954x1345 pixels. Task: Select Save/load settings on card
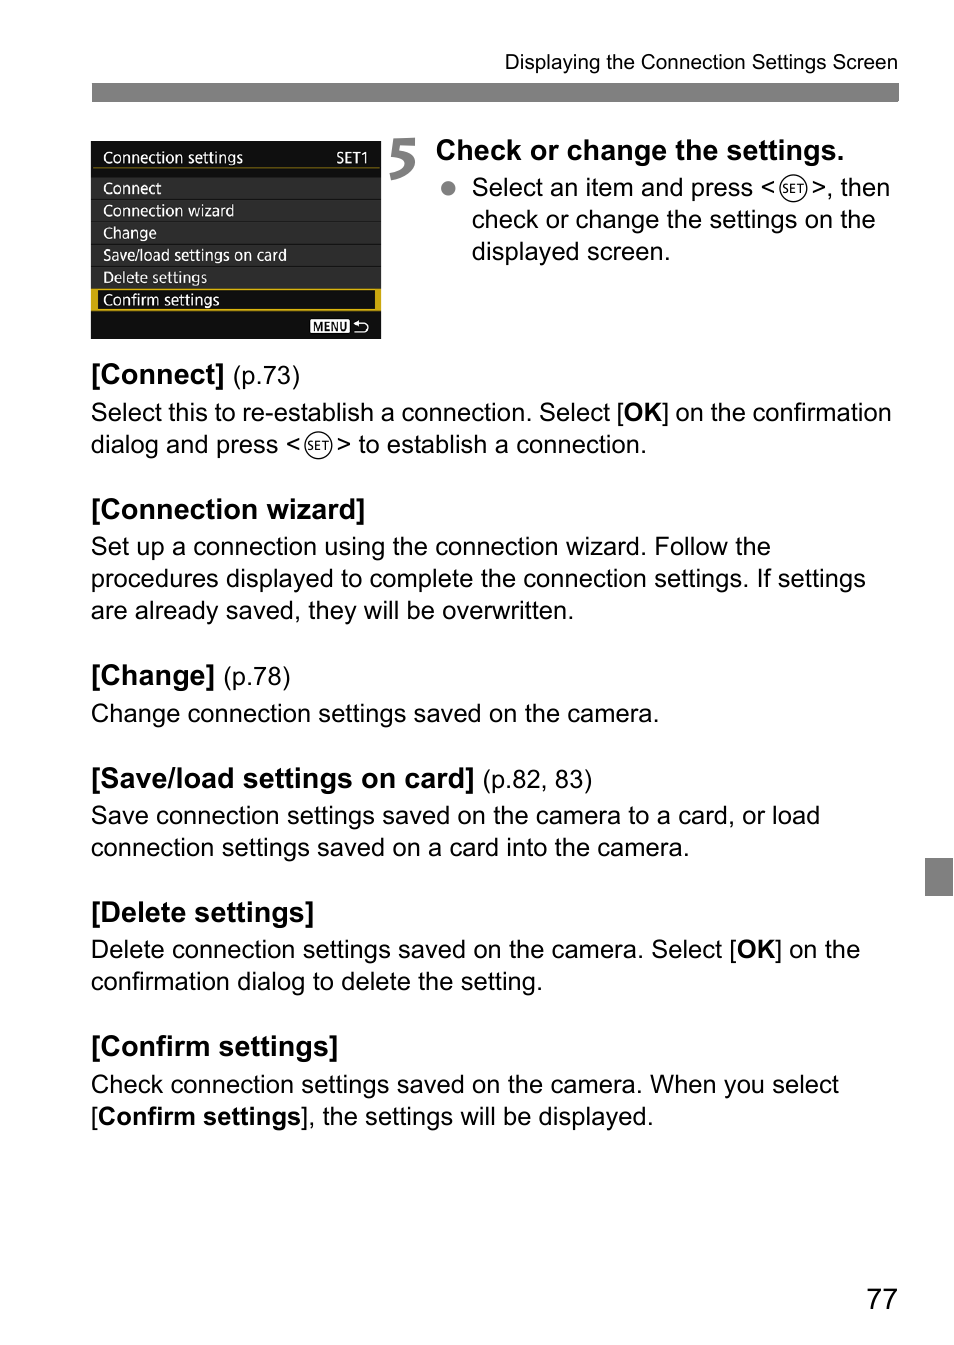click(236, 255)
